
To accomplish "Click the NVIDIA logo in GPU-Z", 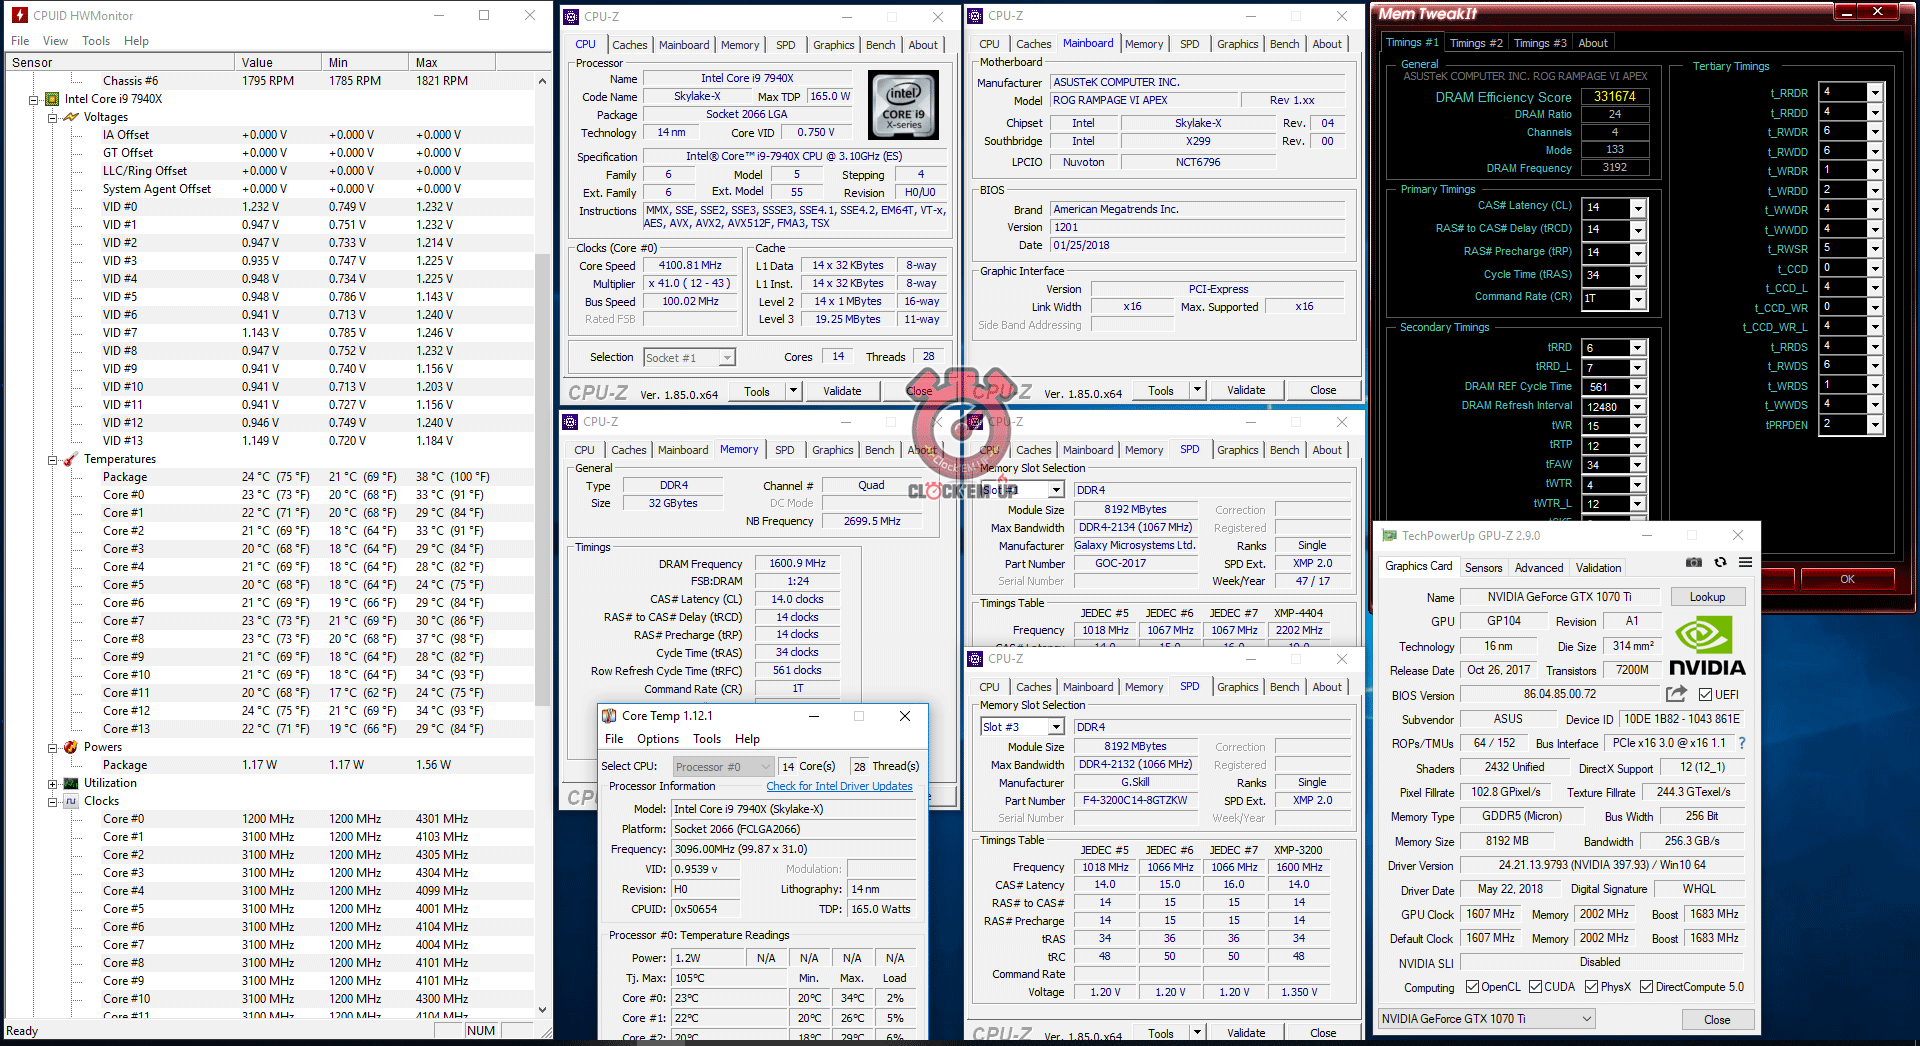I will tap(1707, 647).
